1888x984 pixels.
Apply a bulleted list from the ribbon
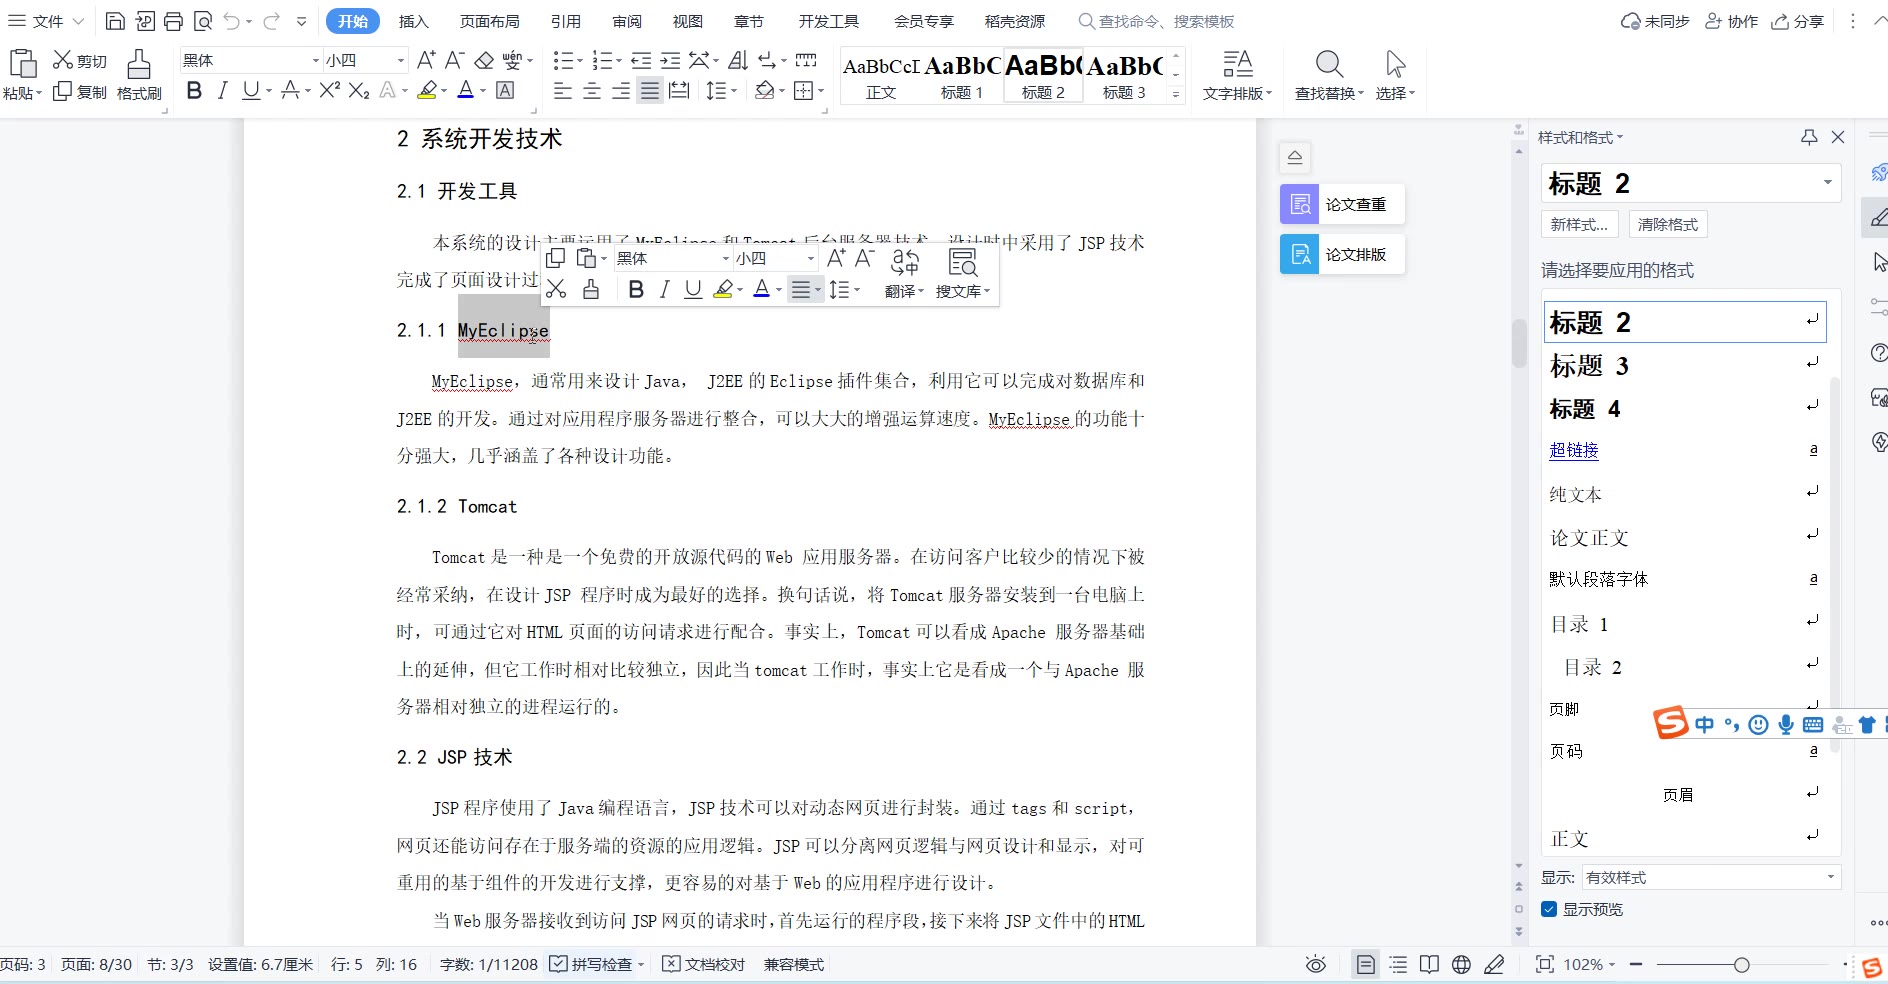tap(562, 60)
